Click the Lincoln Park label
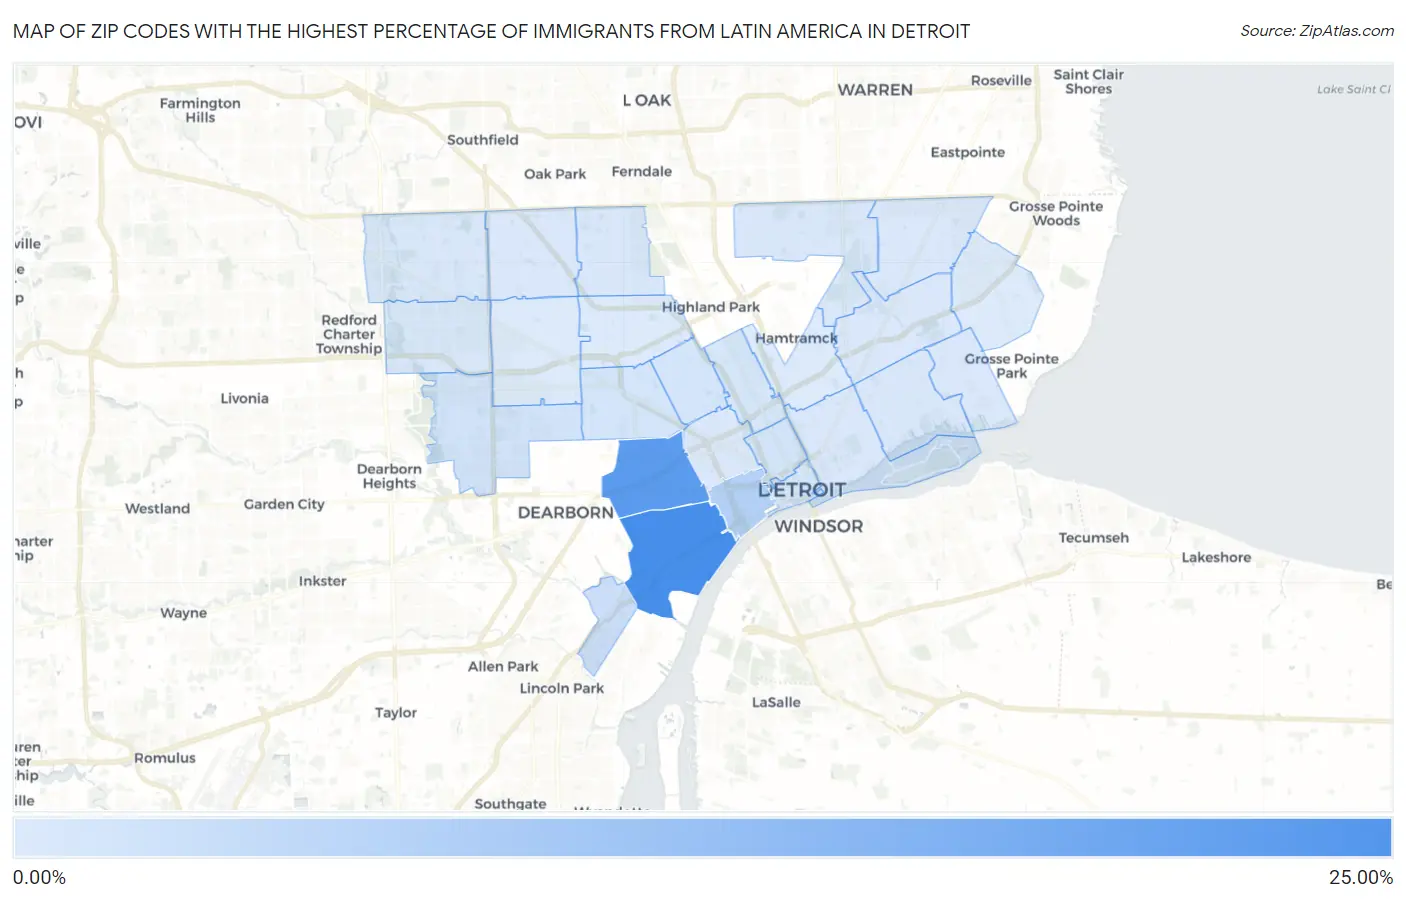 [x=561, y=688]
